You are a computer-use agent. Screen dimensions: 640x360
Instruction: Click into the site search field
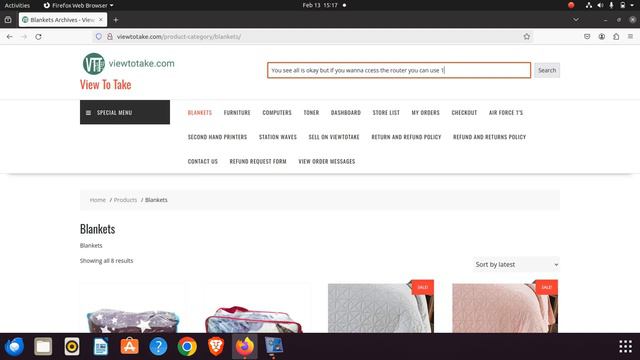tap(399, 70)
